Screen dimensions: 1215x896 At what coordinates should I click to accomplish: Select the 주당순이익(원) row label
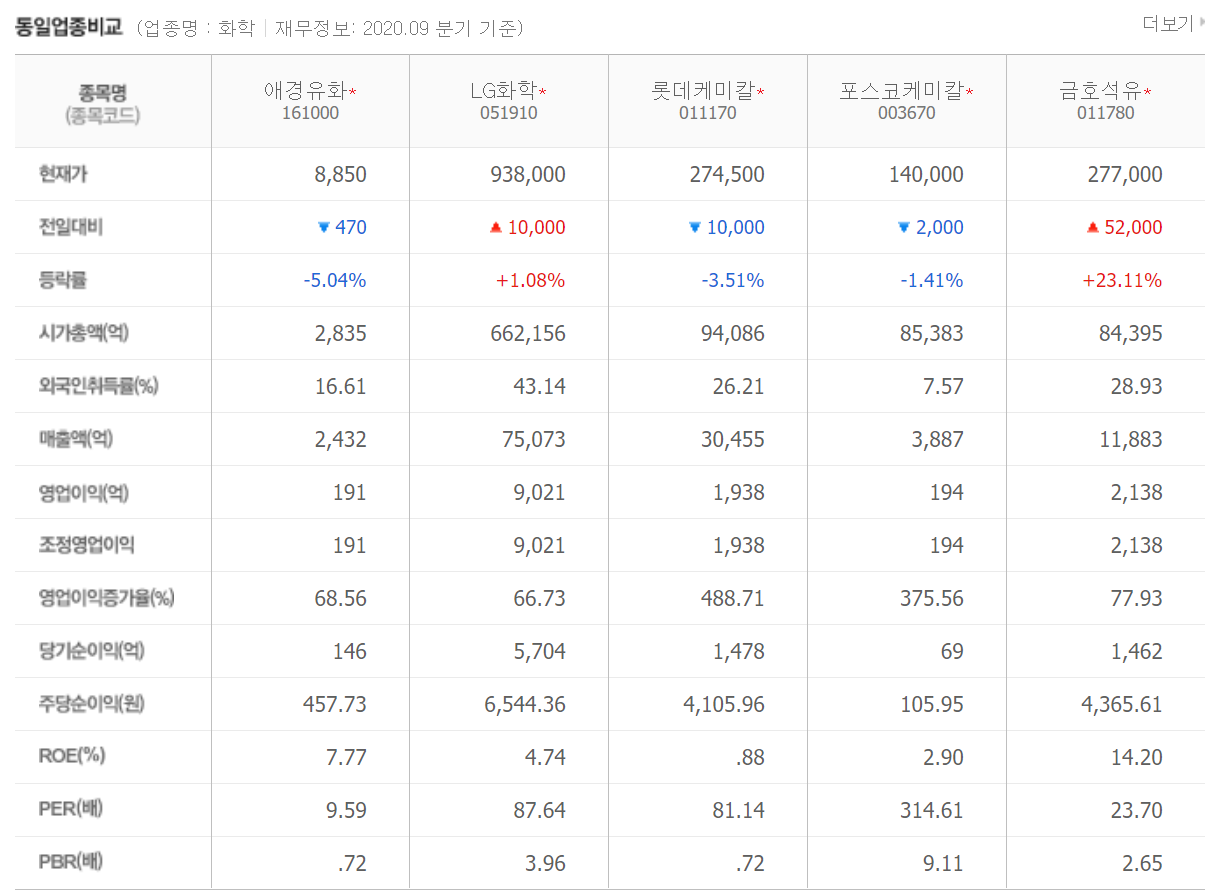(91, 704)
